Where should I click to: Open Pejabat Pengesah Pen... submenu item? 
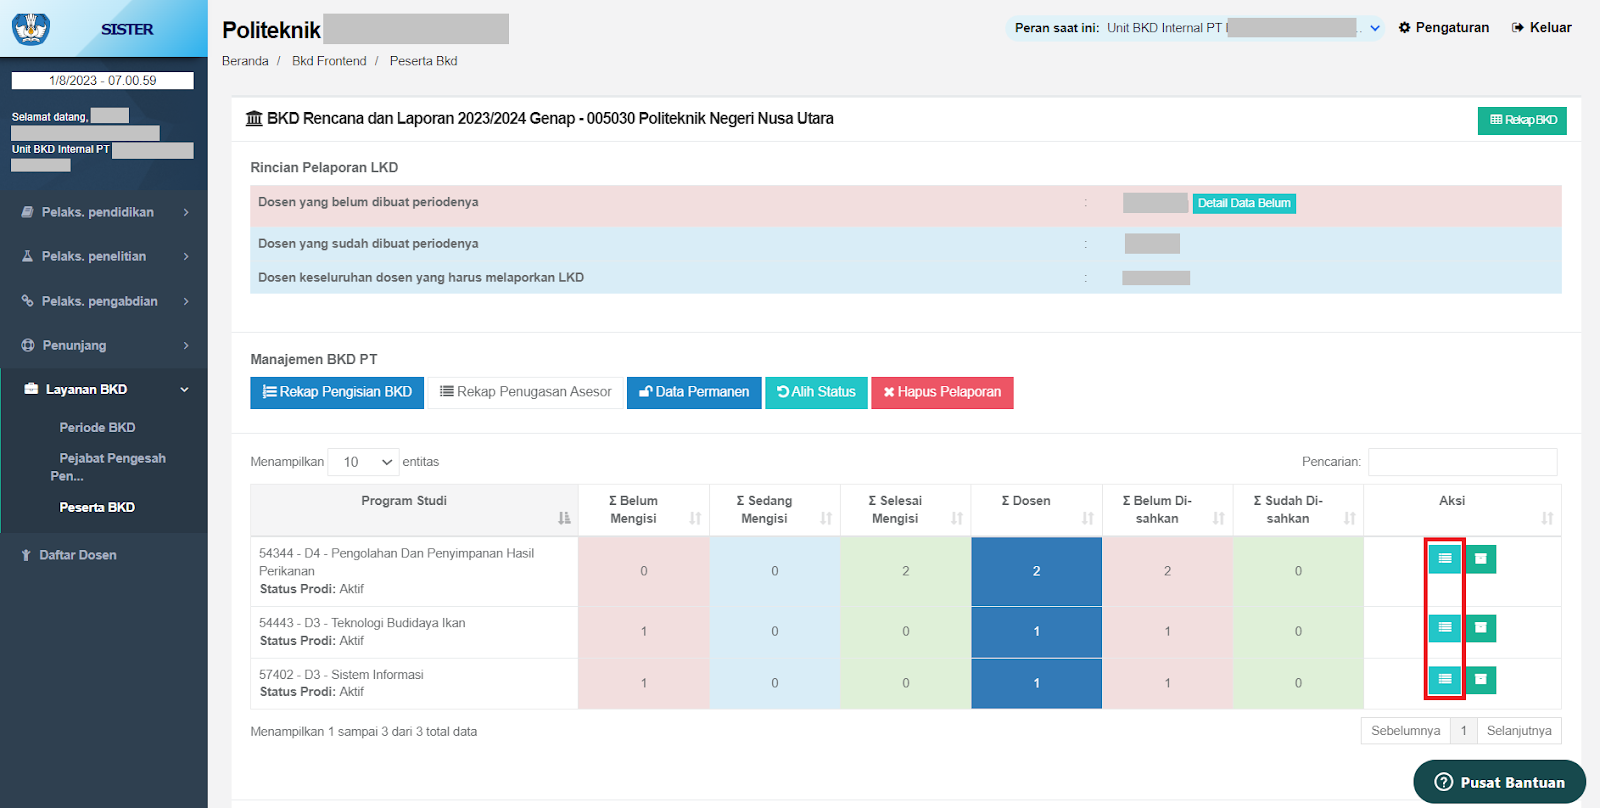pos(108,467)
